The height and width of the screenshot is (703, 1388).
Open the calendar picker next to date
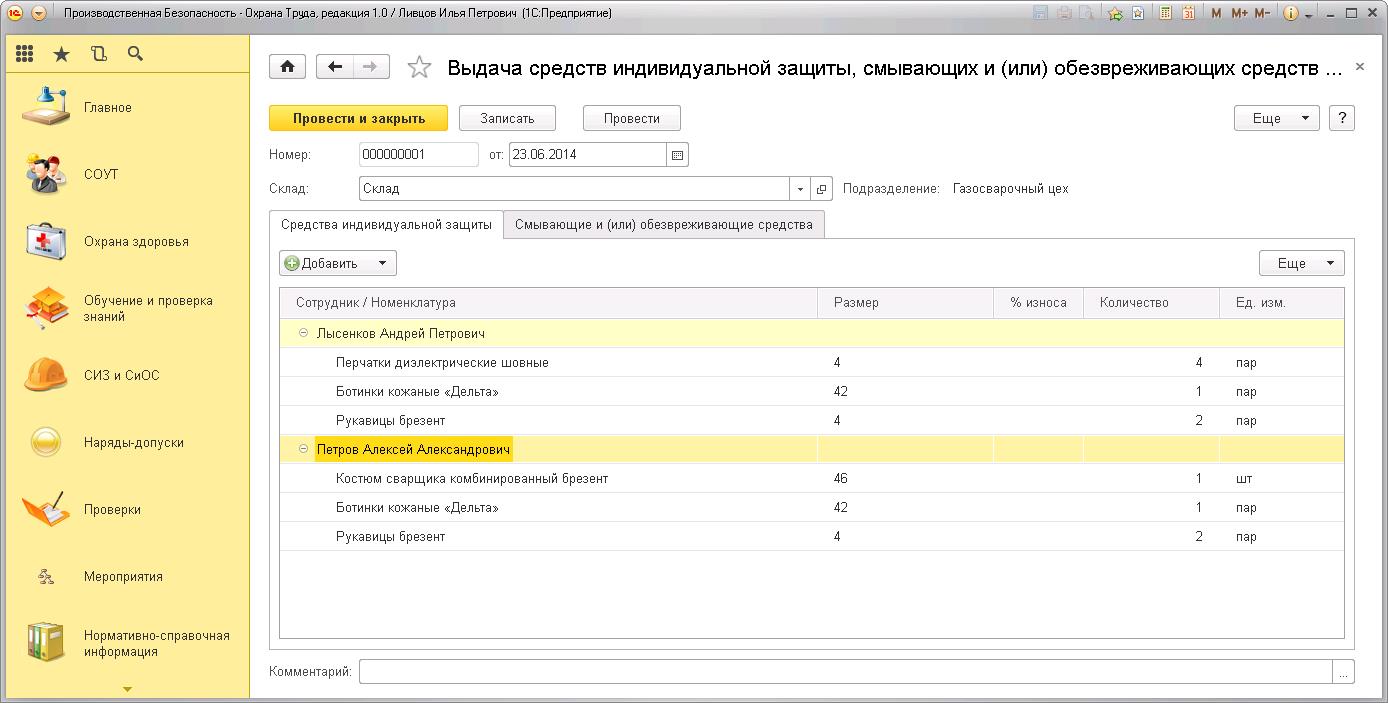(x=678, y=155)
